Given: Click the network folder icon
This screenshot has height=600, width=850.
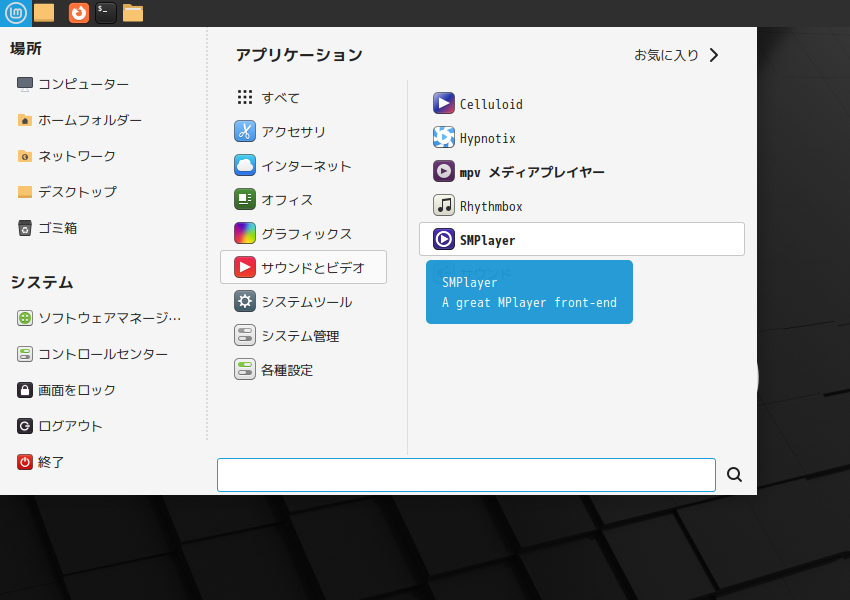Looking at the screenshot, I should (24, 156).
